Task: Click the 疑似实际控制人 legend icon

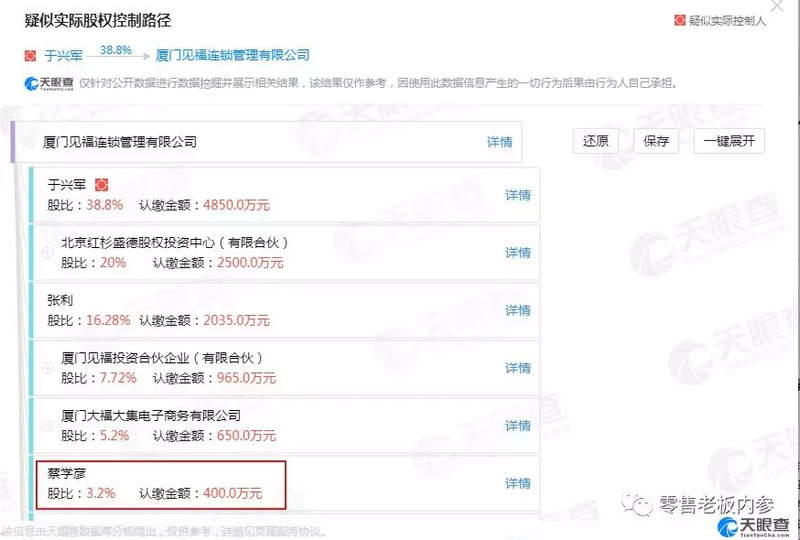Action: tap(680, 20)
